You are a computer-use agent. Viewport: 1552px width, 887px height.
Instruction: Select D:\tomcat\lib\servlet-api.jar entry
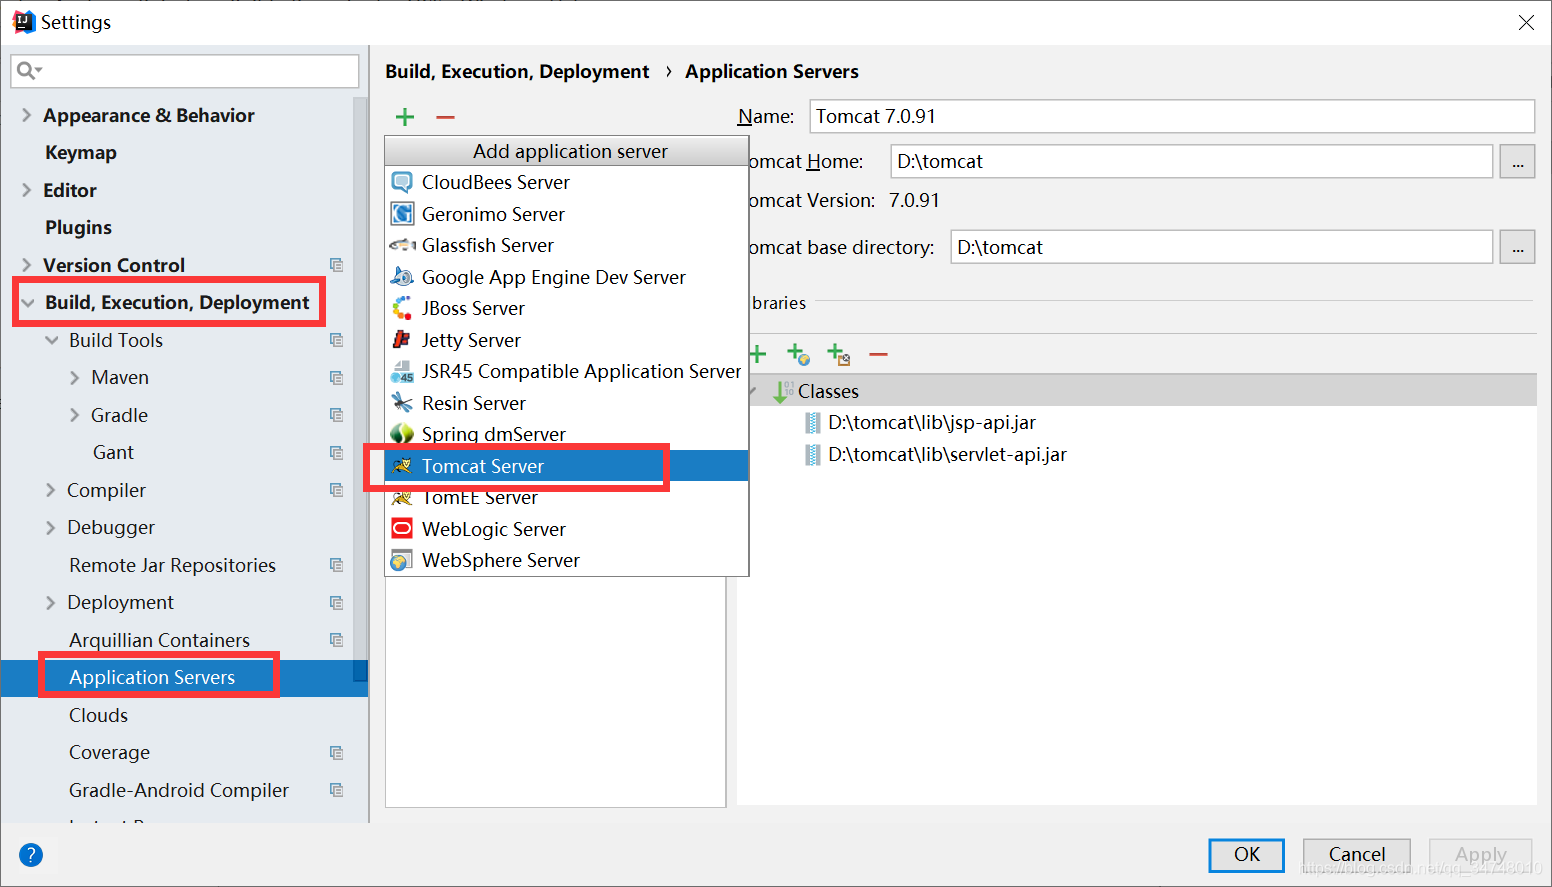[x=947, y=455]
